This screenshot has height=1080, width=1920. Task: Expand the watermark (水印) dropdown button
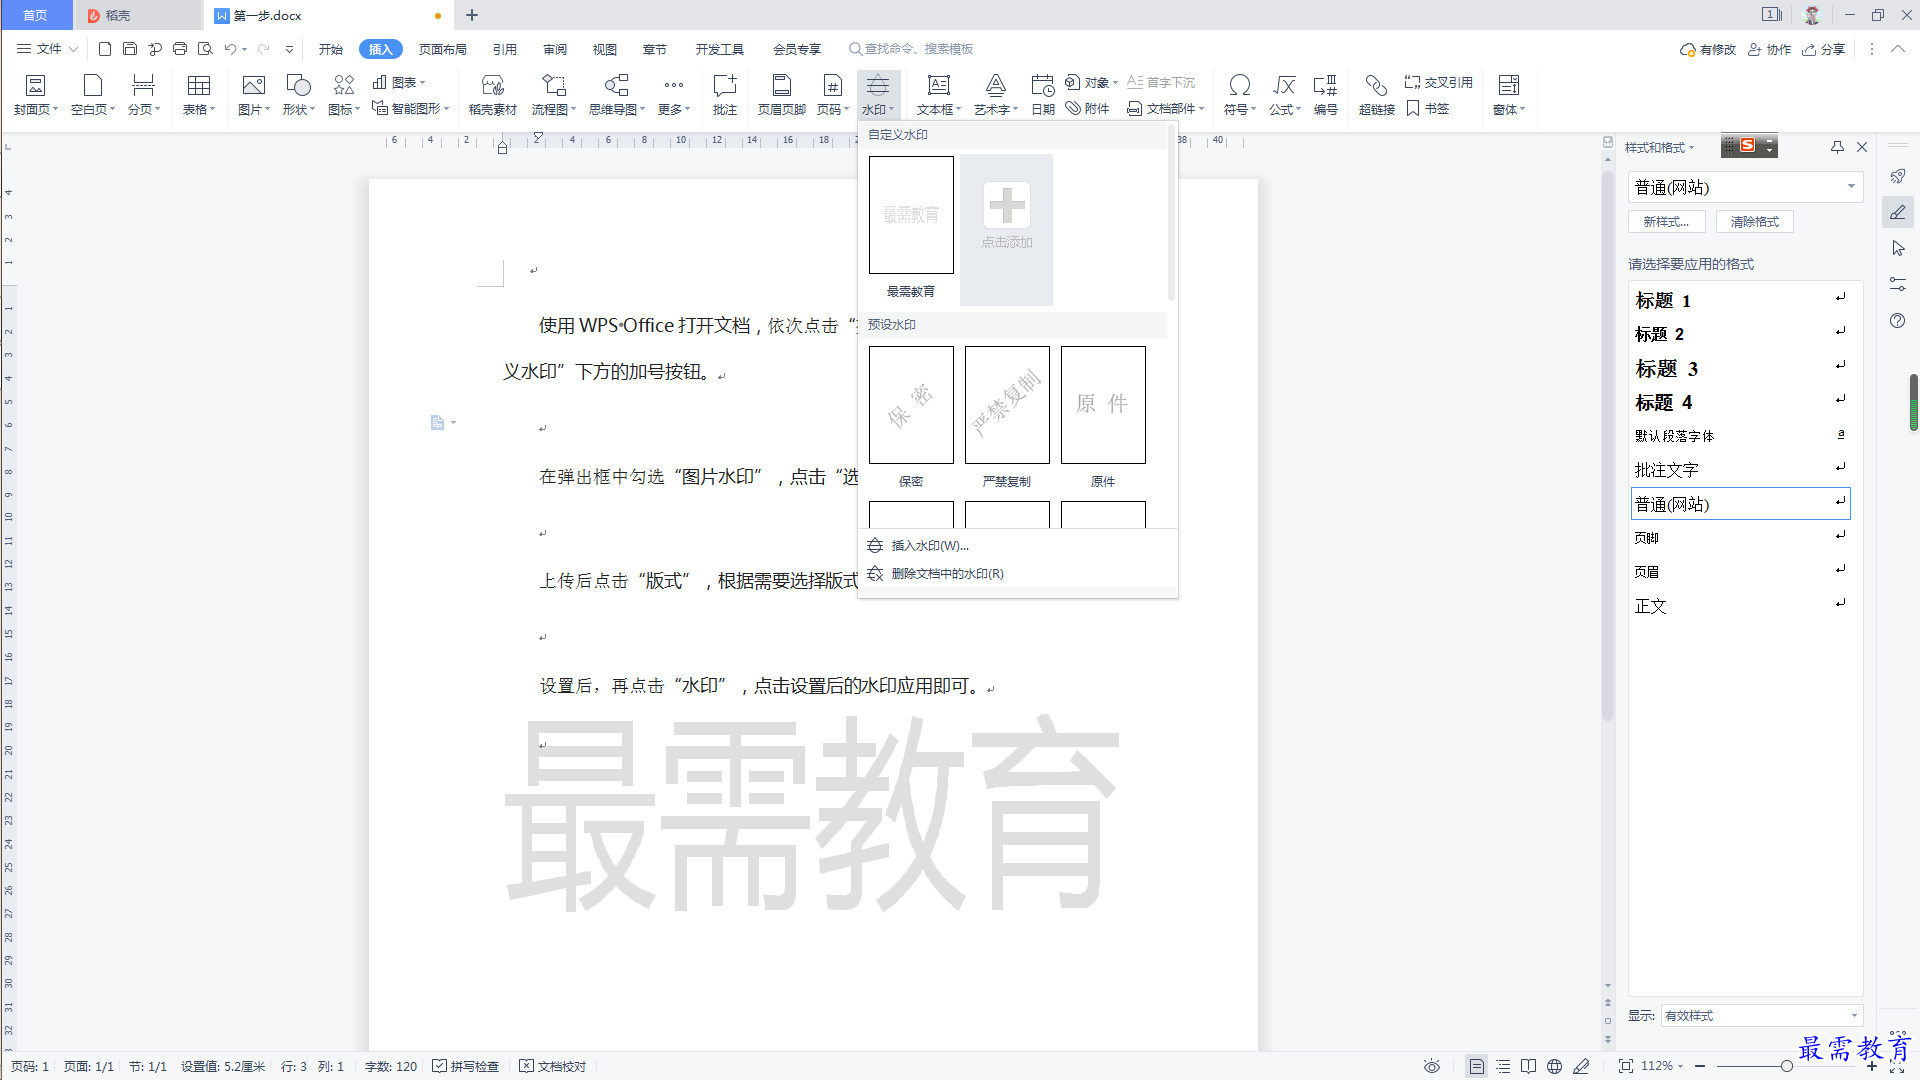pos(878,110)
